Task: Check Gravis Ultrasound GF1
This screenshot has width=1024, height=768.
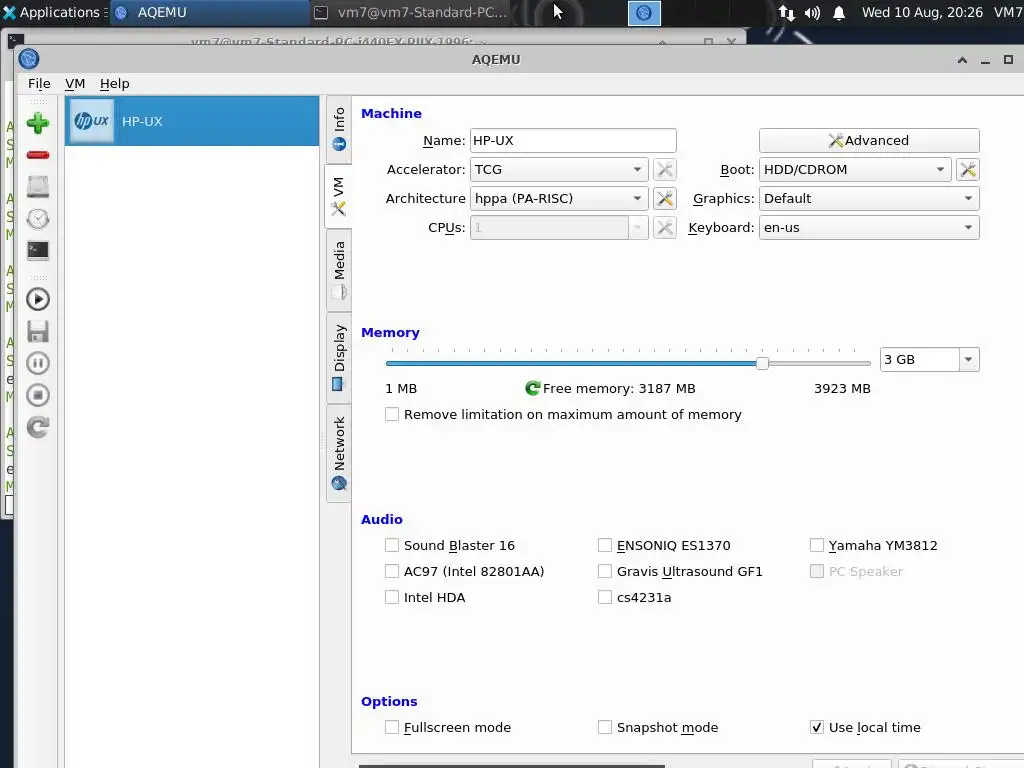Action: click(605, 571)
